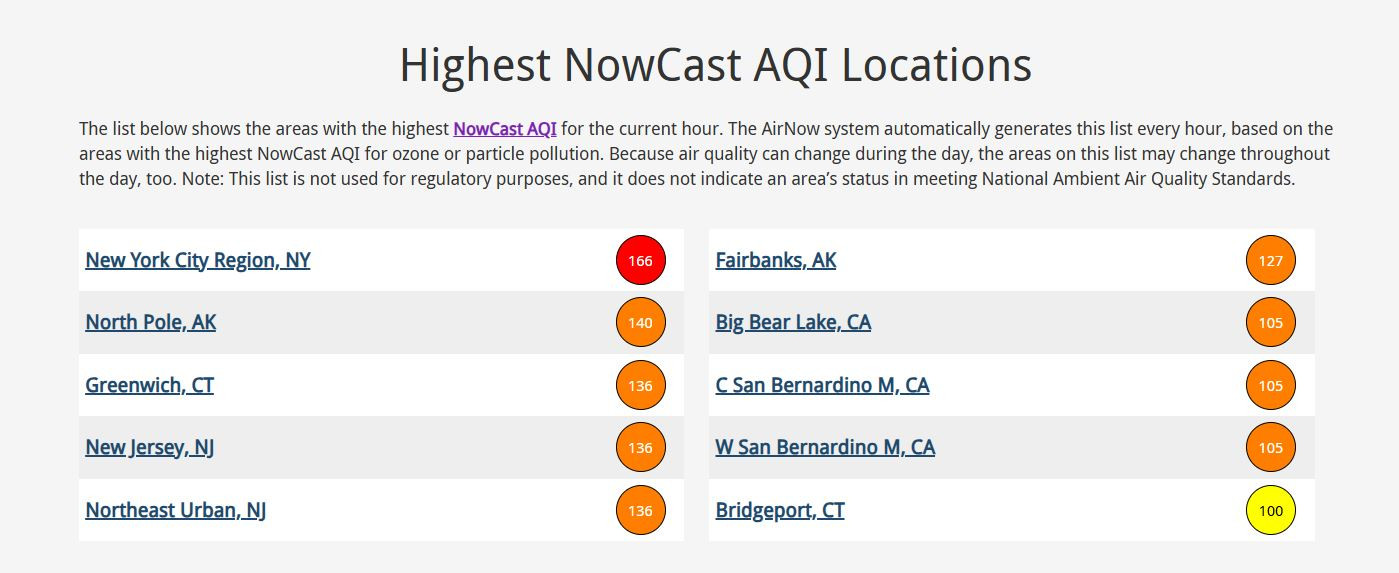
Task: Select the Bridgeport, CT link
Action: 780,510
